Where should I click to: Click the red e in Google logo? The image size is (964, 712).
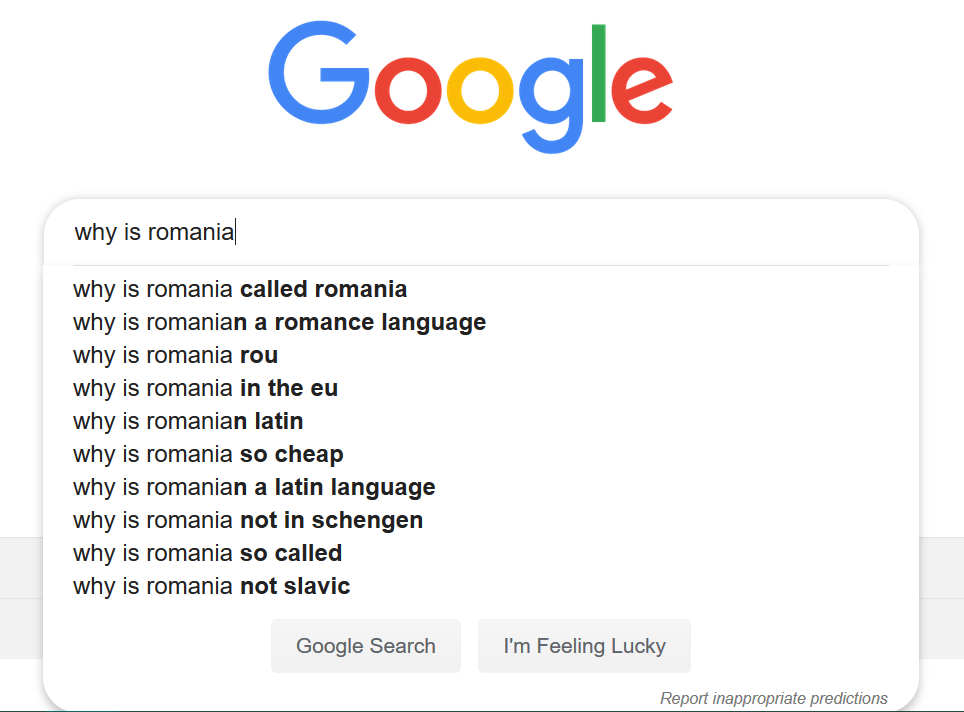click(x=640, y=89)
